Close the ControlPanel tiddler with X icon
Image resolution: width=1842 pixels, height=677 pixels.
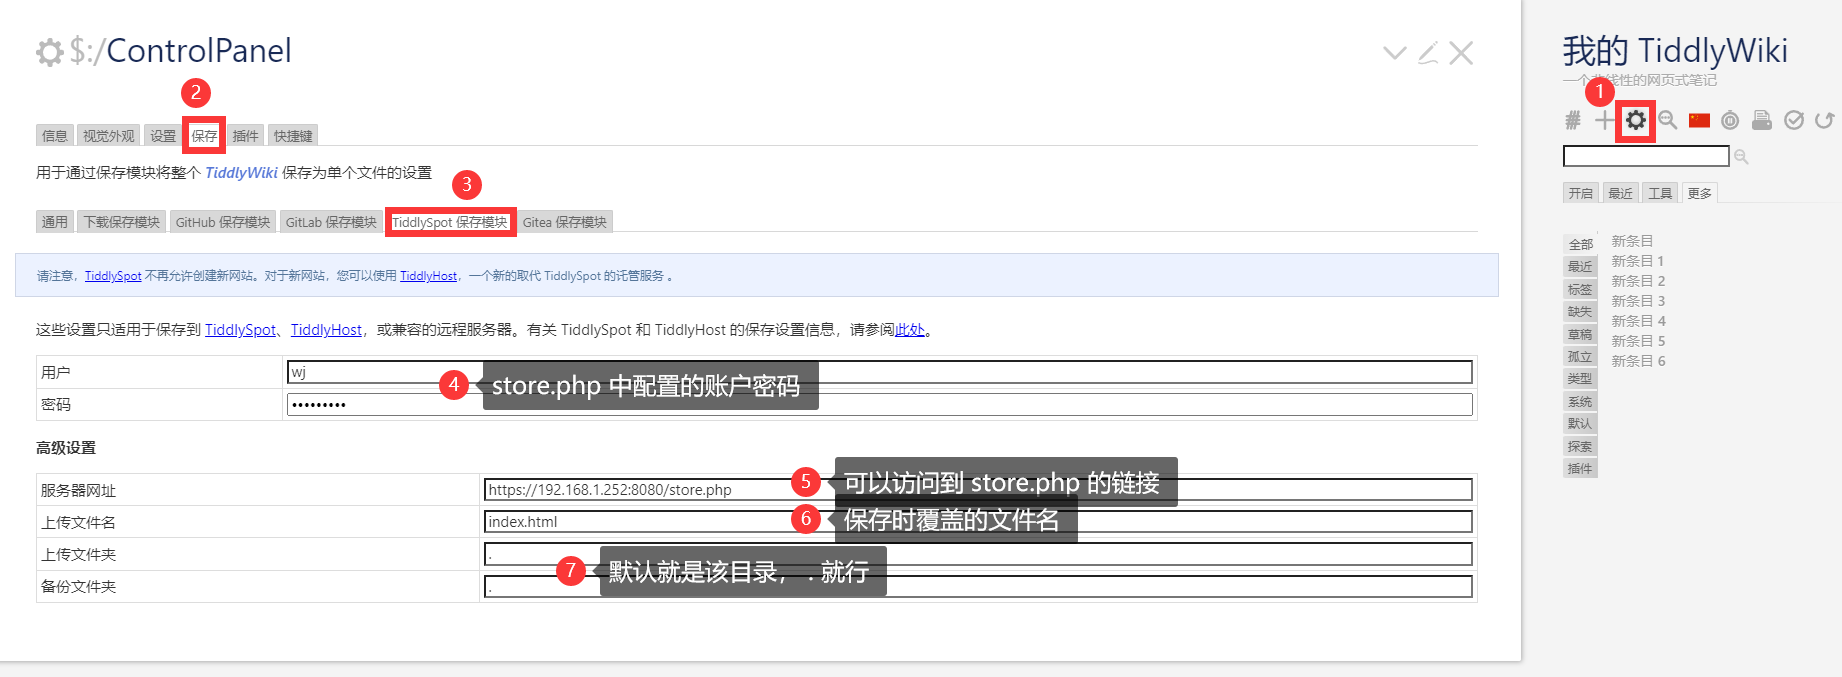1461,53
